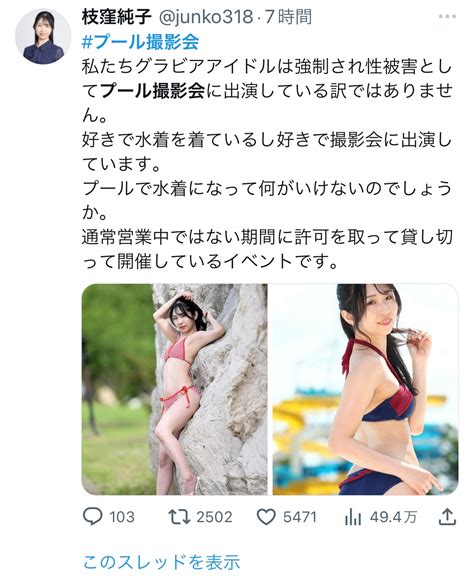The image size is (474, 587).
Task: Open the display name 枝窪純子
Action: [x=116, y=17]
